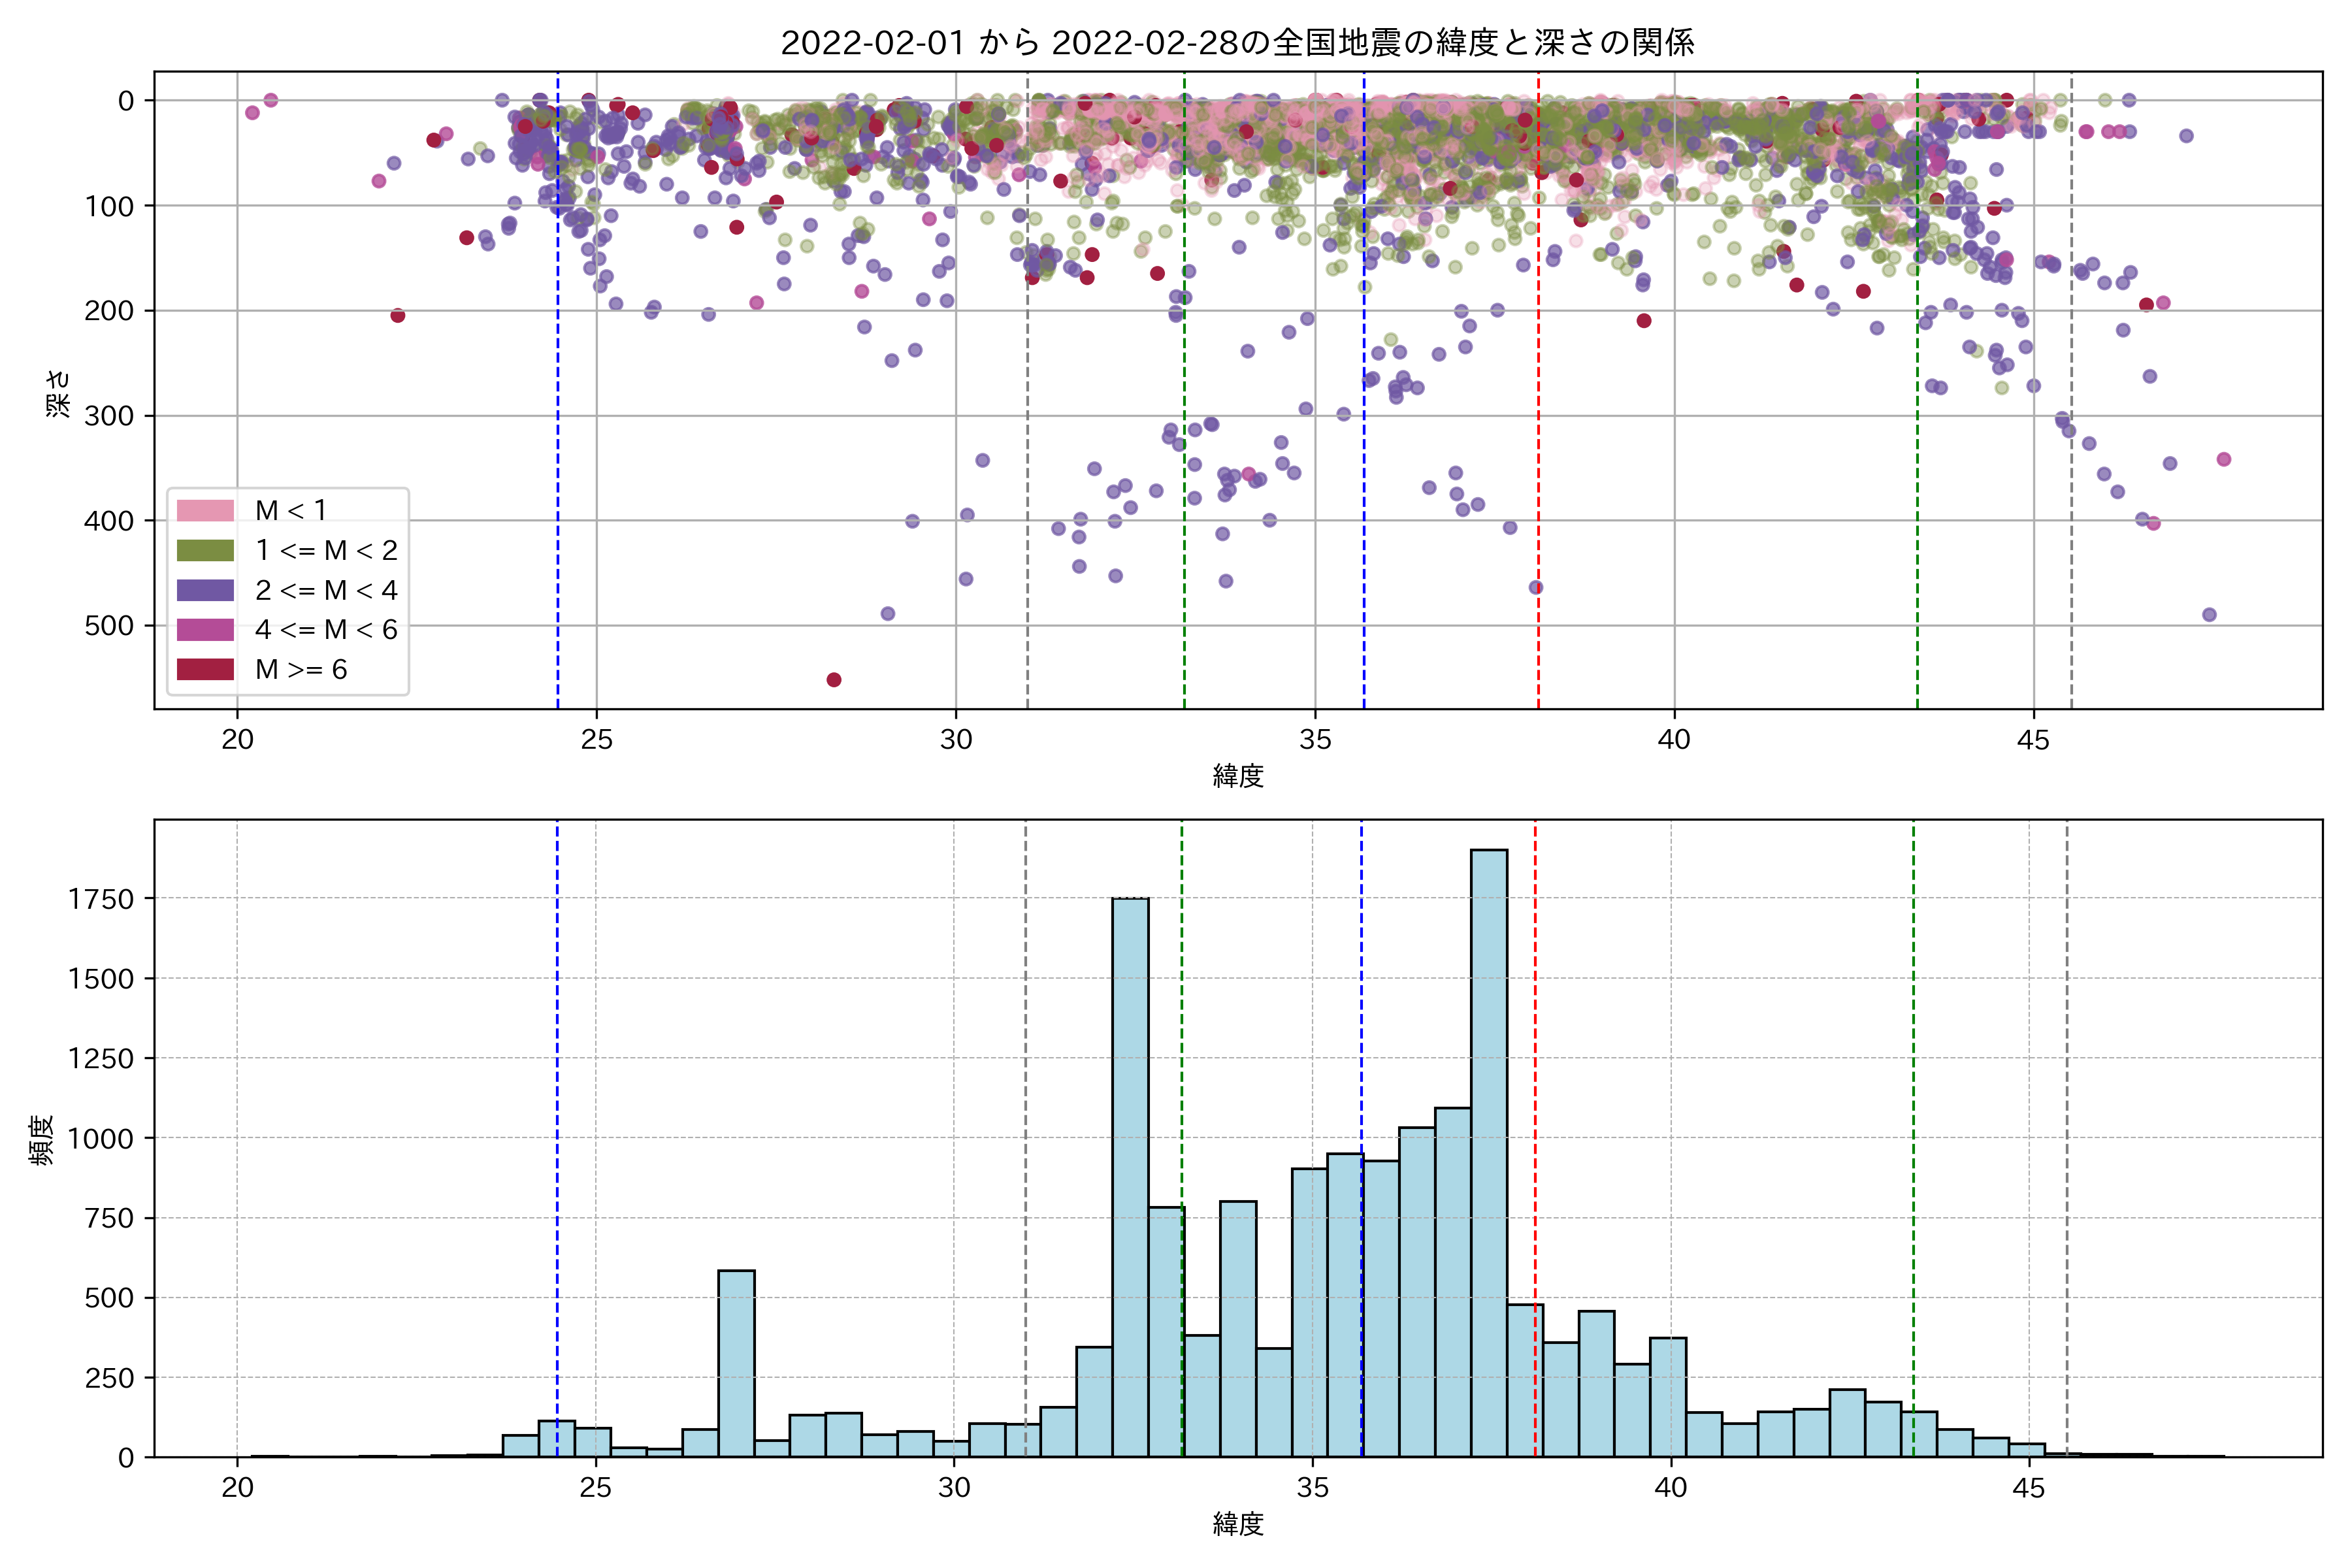Click the 400 tick label on the depth axis
This screenshot has height=1568, width=2352.
point(108,521)
